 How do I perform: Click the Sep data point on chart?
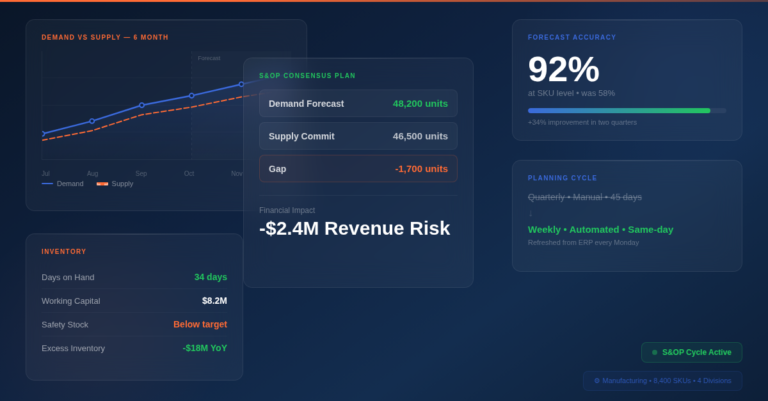click(x=141, y=105)
